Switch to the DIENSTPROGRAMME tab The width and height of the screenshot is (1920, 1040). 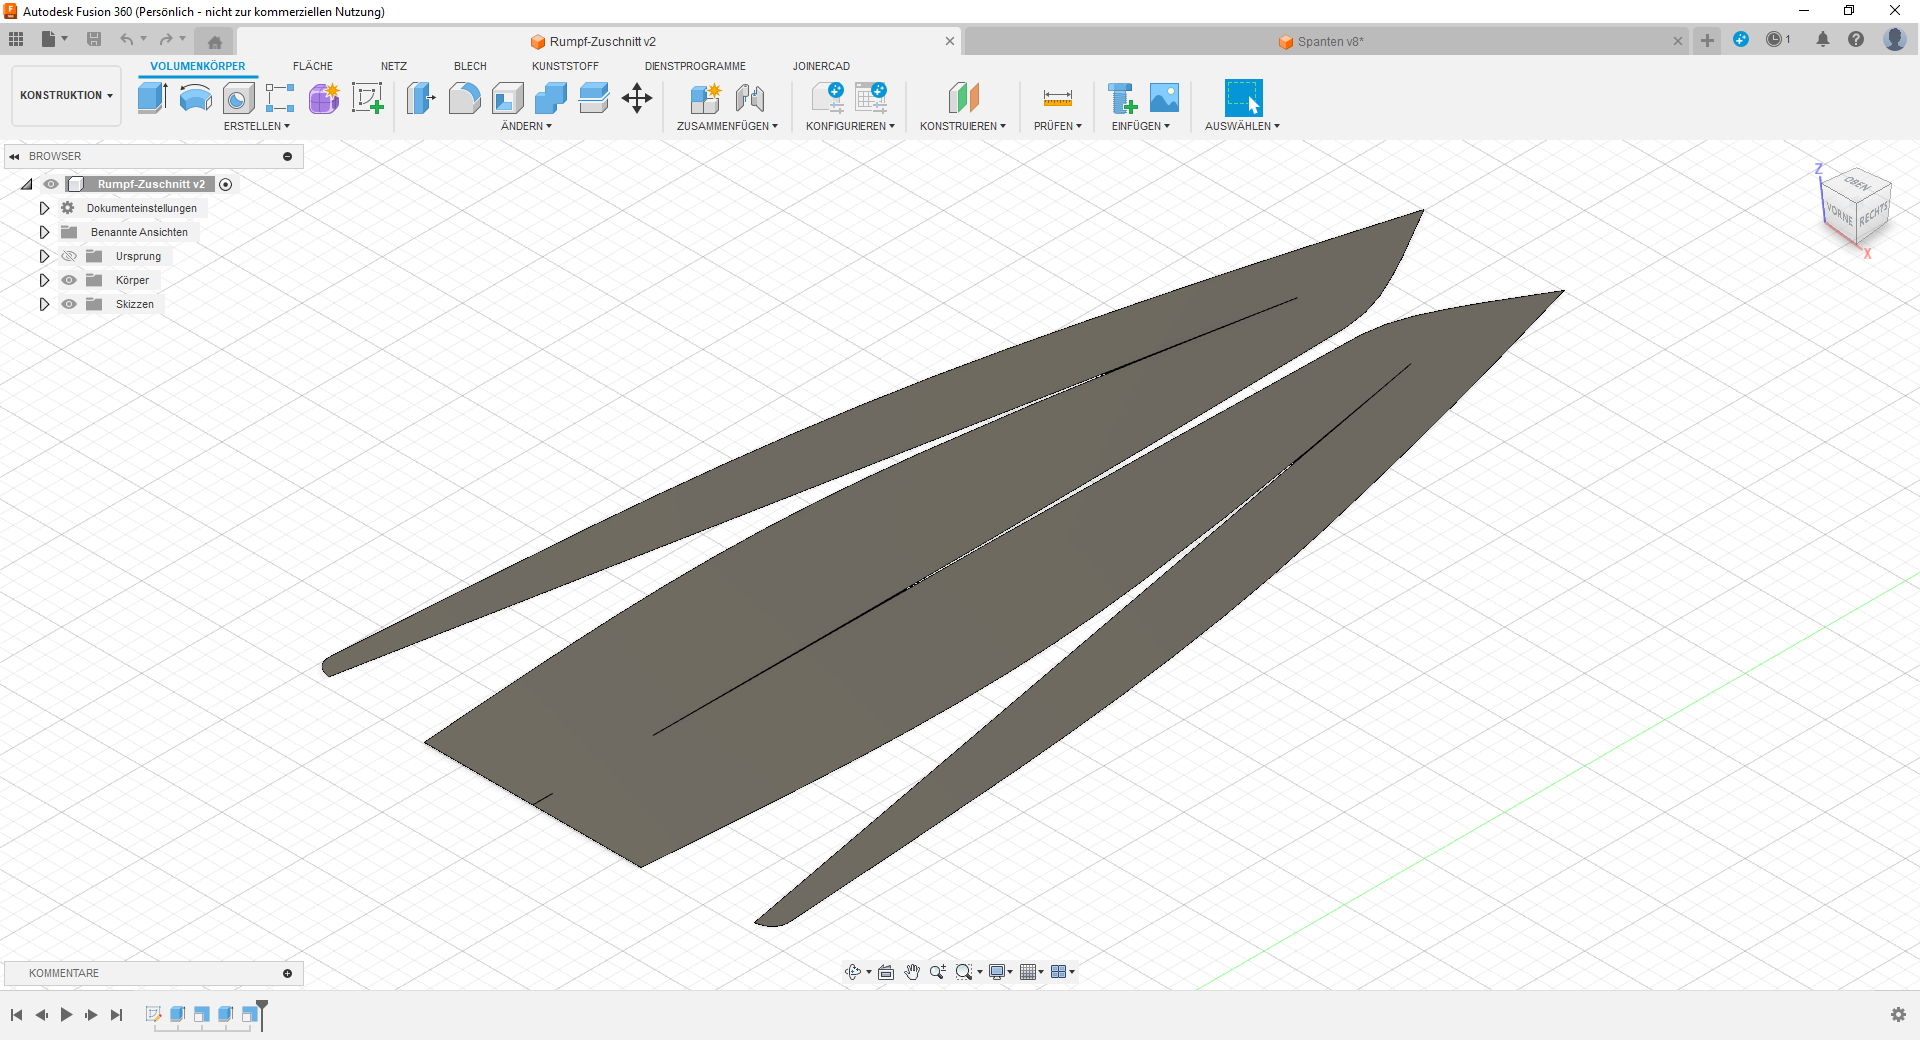(x=695, y=66)
